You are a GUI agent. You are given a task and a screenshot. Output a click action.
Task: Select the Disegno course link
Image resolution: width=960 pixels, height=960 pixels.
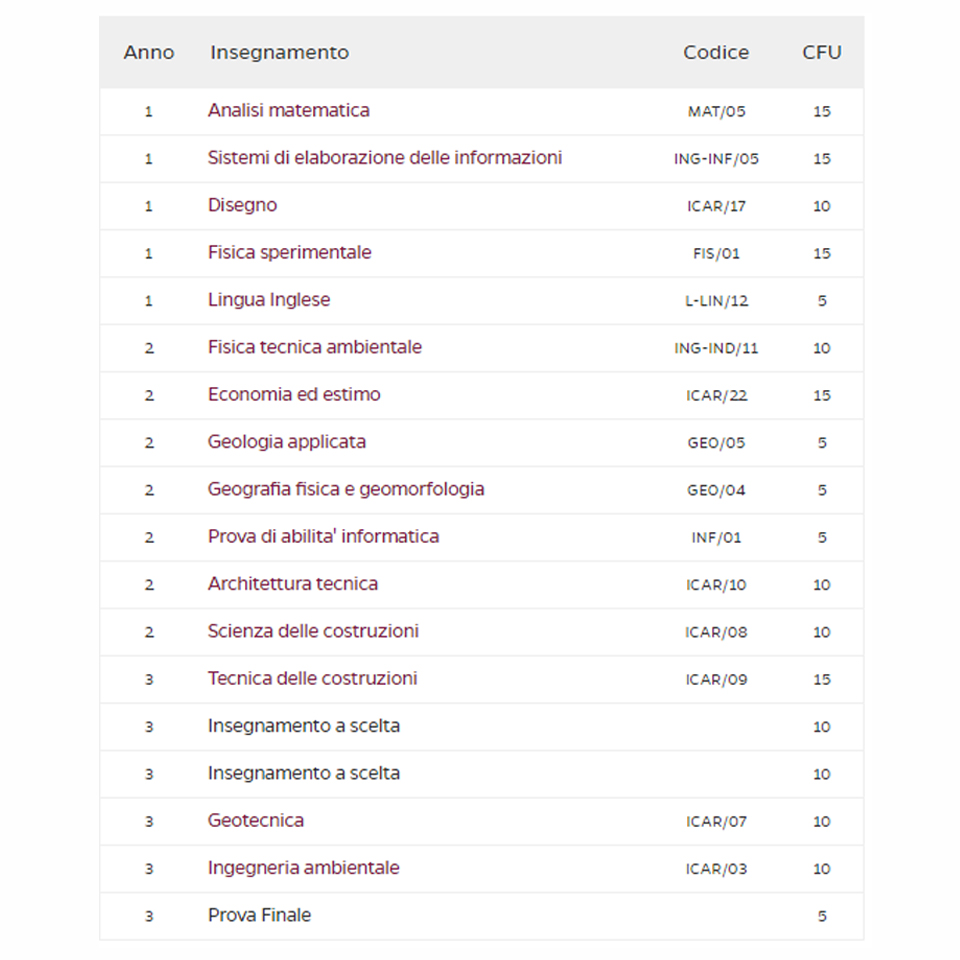pyautogui.click(x=242, y=206)
